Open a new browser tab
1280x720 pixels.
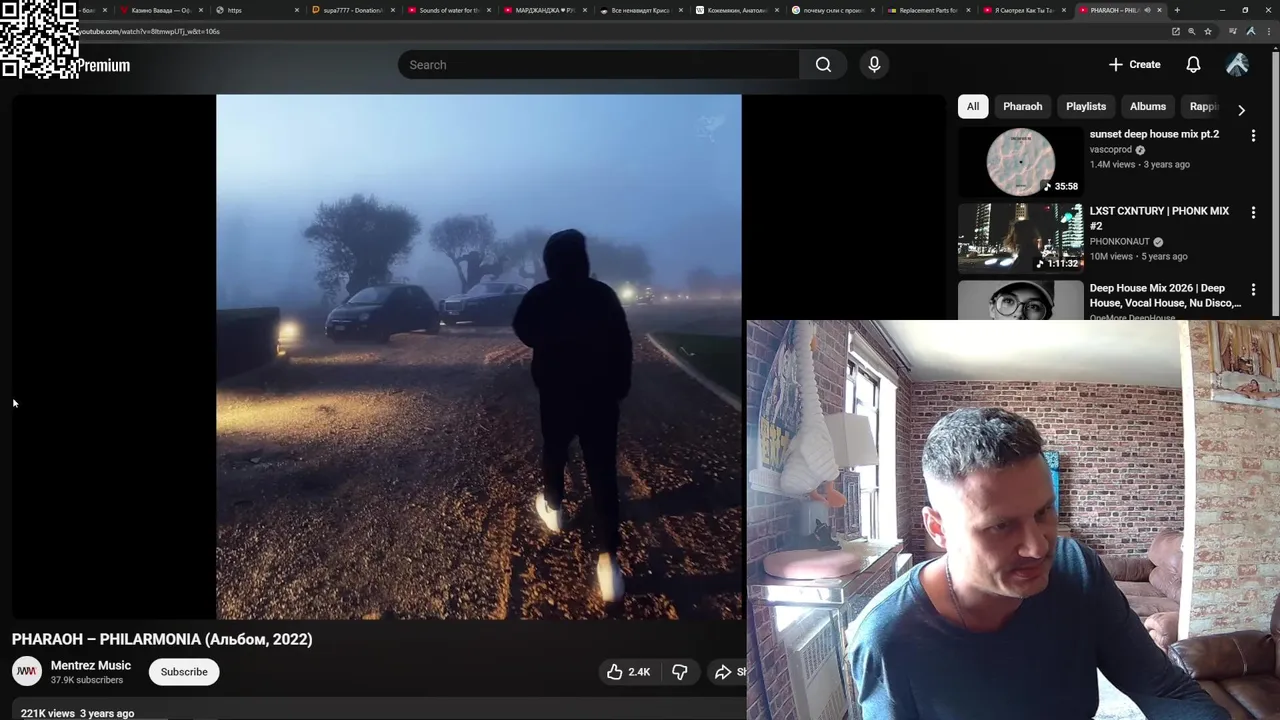point(1177,10)
